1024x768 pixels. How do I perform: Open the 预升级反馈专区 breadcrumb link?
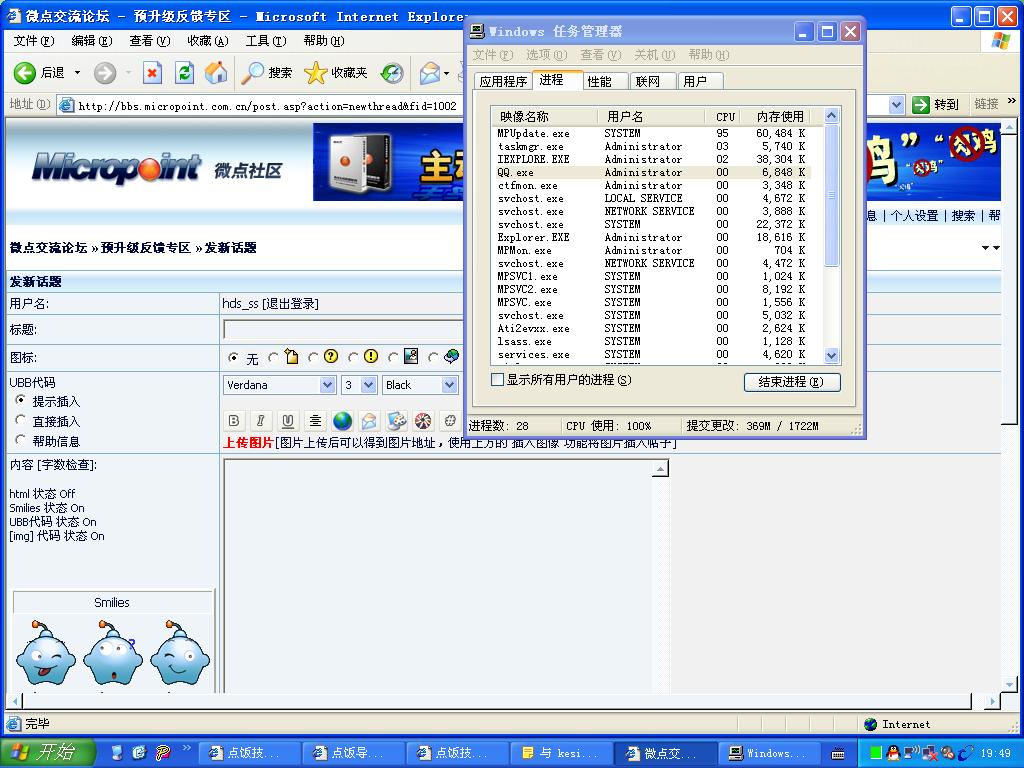146,248
